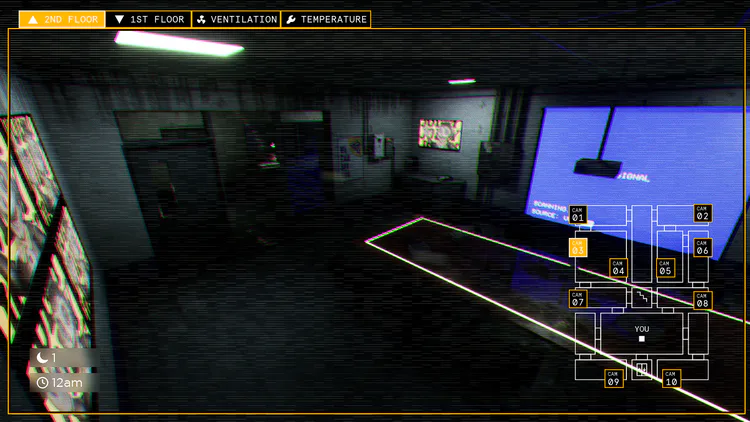
Task: Click the elevator icon at map bottom
Action: 642,369
